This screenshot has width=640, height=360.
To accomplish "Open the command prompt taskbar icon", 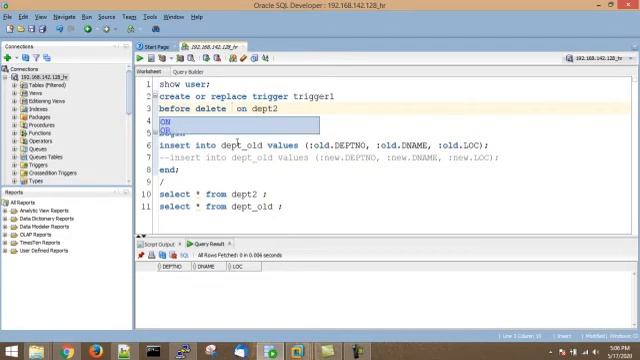I will [153, 351].
